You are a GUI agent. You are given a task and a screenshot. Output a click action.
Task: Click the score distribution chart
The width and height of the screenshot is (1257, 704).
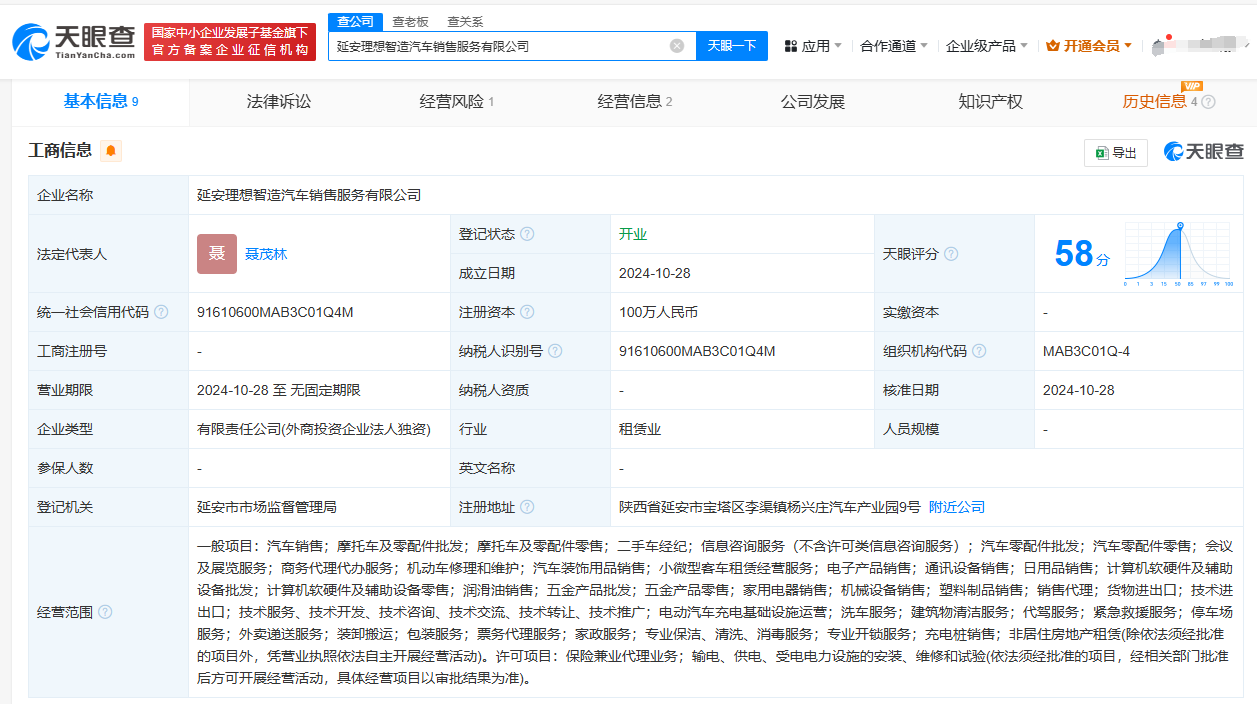click(x=1179, y=255)
